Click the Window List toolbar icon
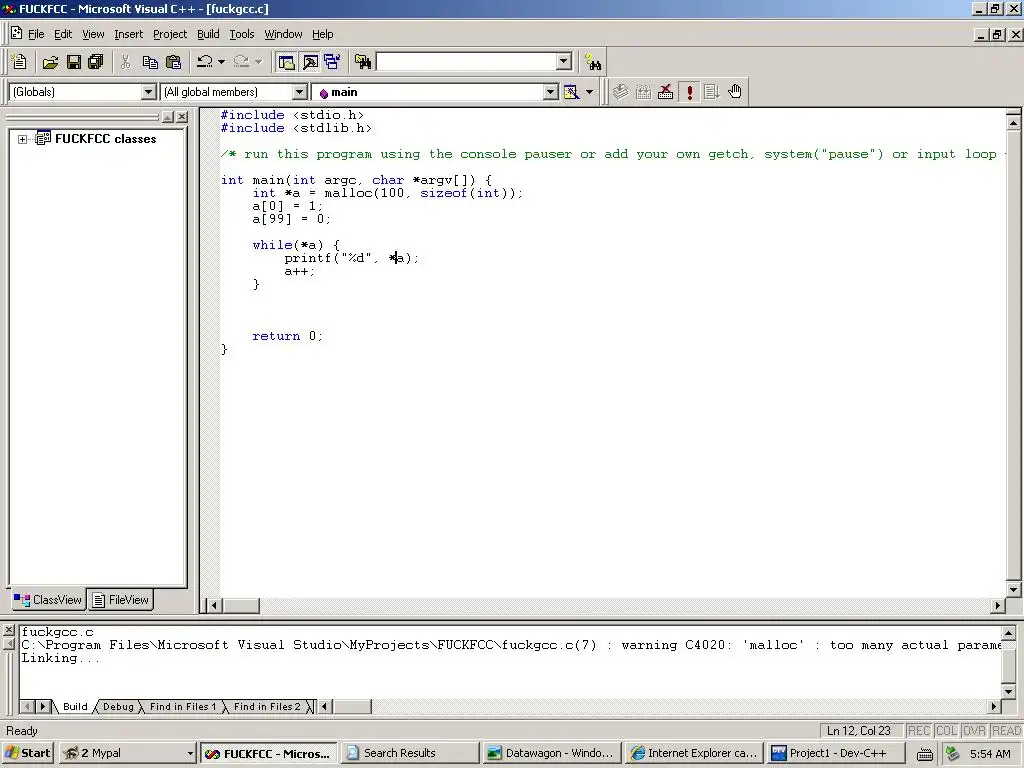Screen dimensions: 1024x768 coord(332,62)
